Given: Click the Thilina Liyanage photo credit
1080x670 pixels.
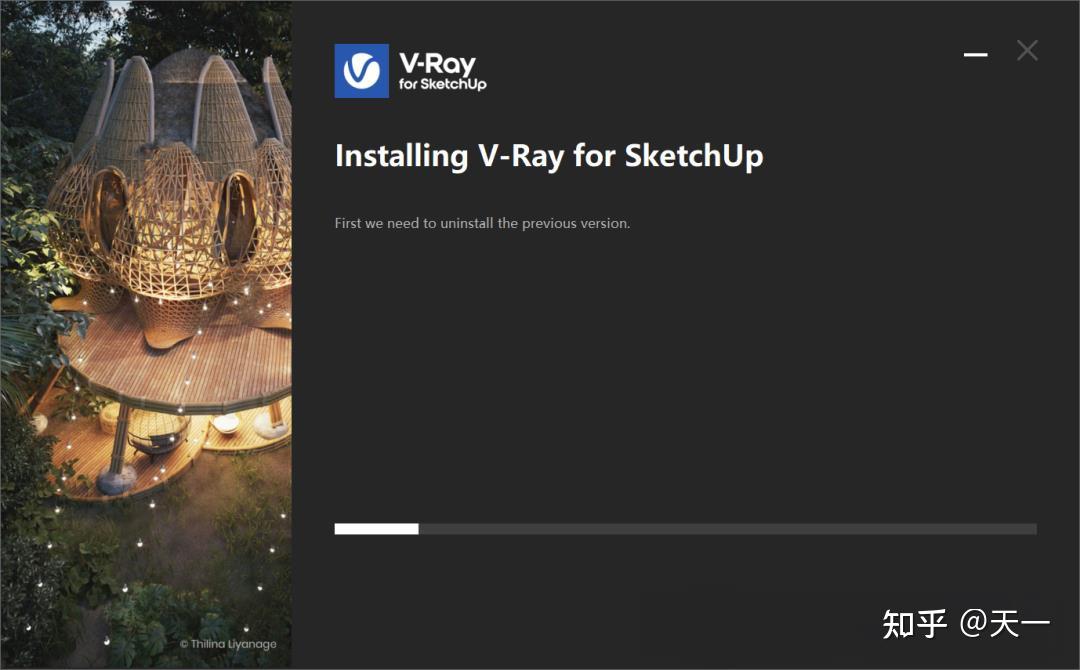Looking at the screenshot, I should coord(228,644).
